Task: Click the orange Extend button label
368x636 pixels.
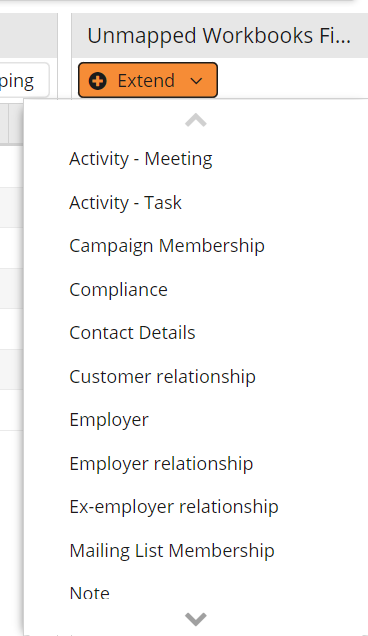Action: (146, 81)
